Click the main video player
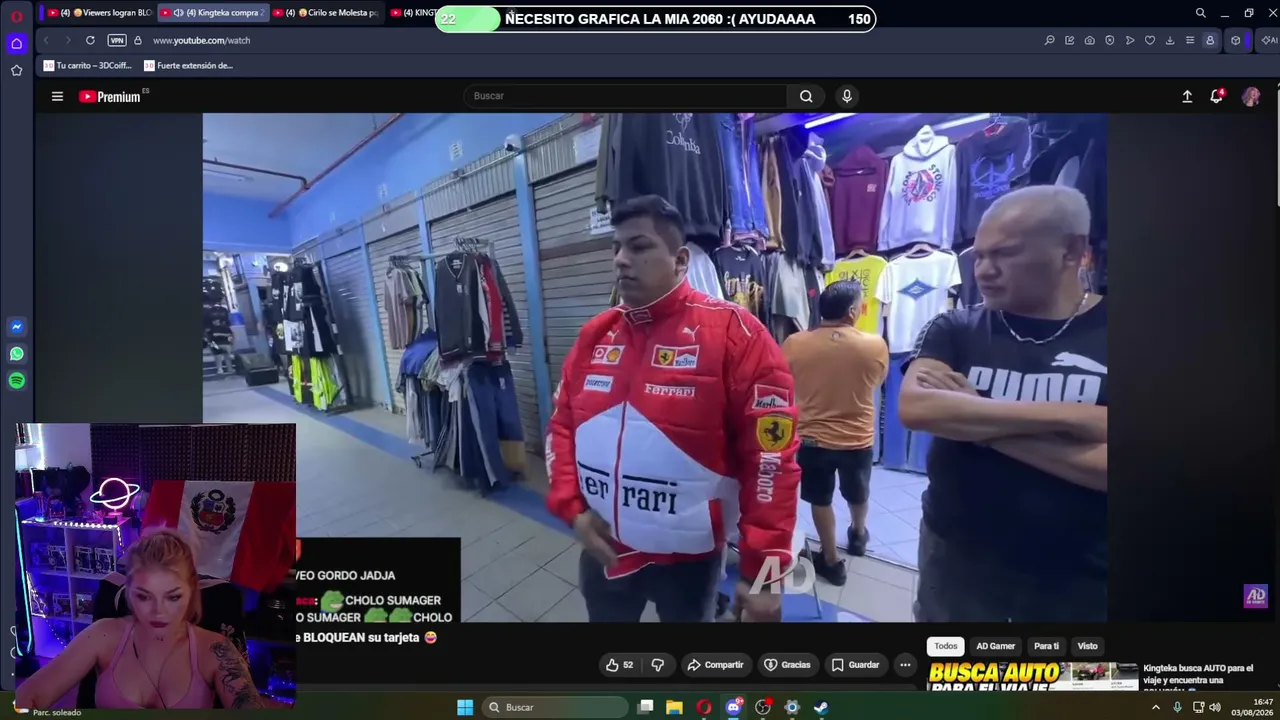1280x720 pixels. (655, 367)
